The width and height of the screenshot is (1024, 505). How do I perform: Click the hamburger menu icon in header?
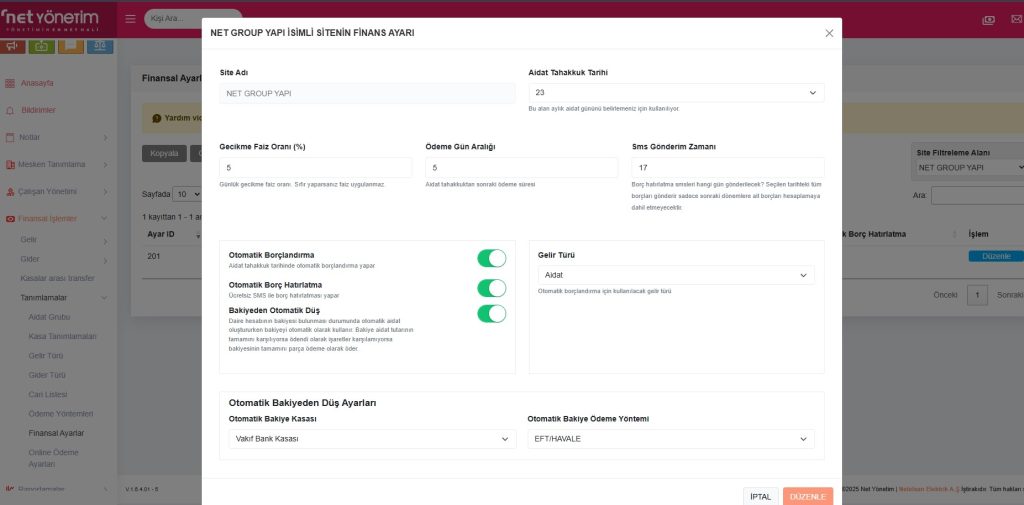[x=131, y=19]
